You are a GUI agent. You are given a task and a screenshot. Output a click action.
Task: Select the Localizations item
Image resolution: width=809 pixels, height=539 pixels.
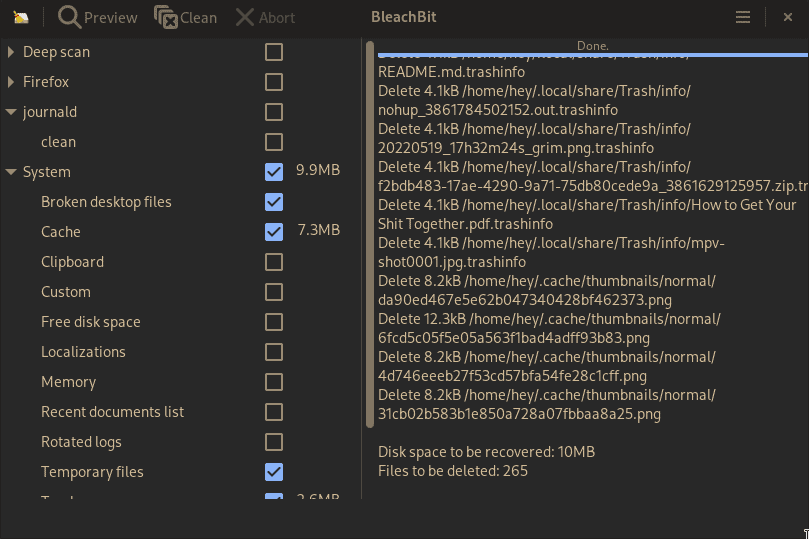pyautogui.click(x=83, y=352)
